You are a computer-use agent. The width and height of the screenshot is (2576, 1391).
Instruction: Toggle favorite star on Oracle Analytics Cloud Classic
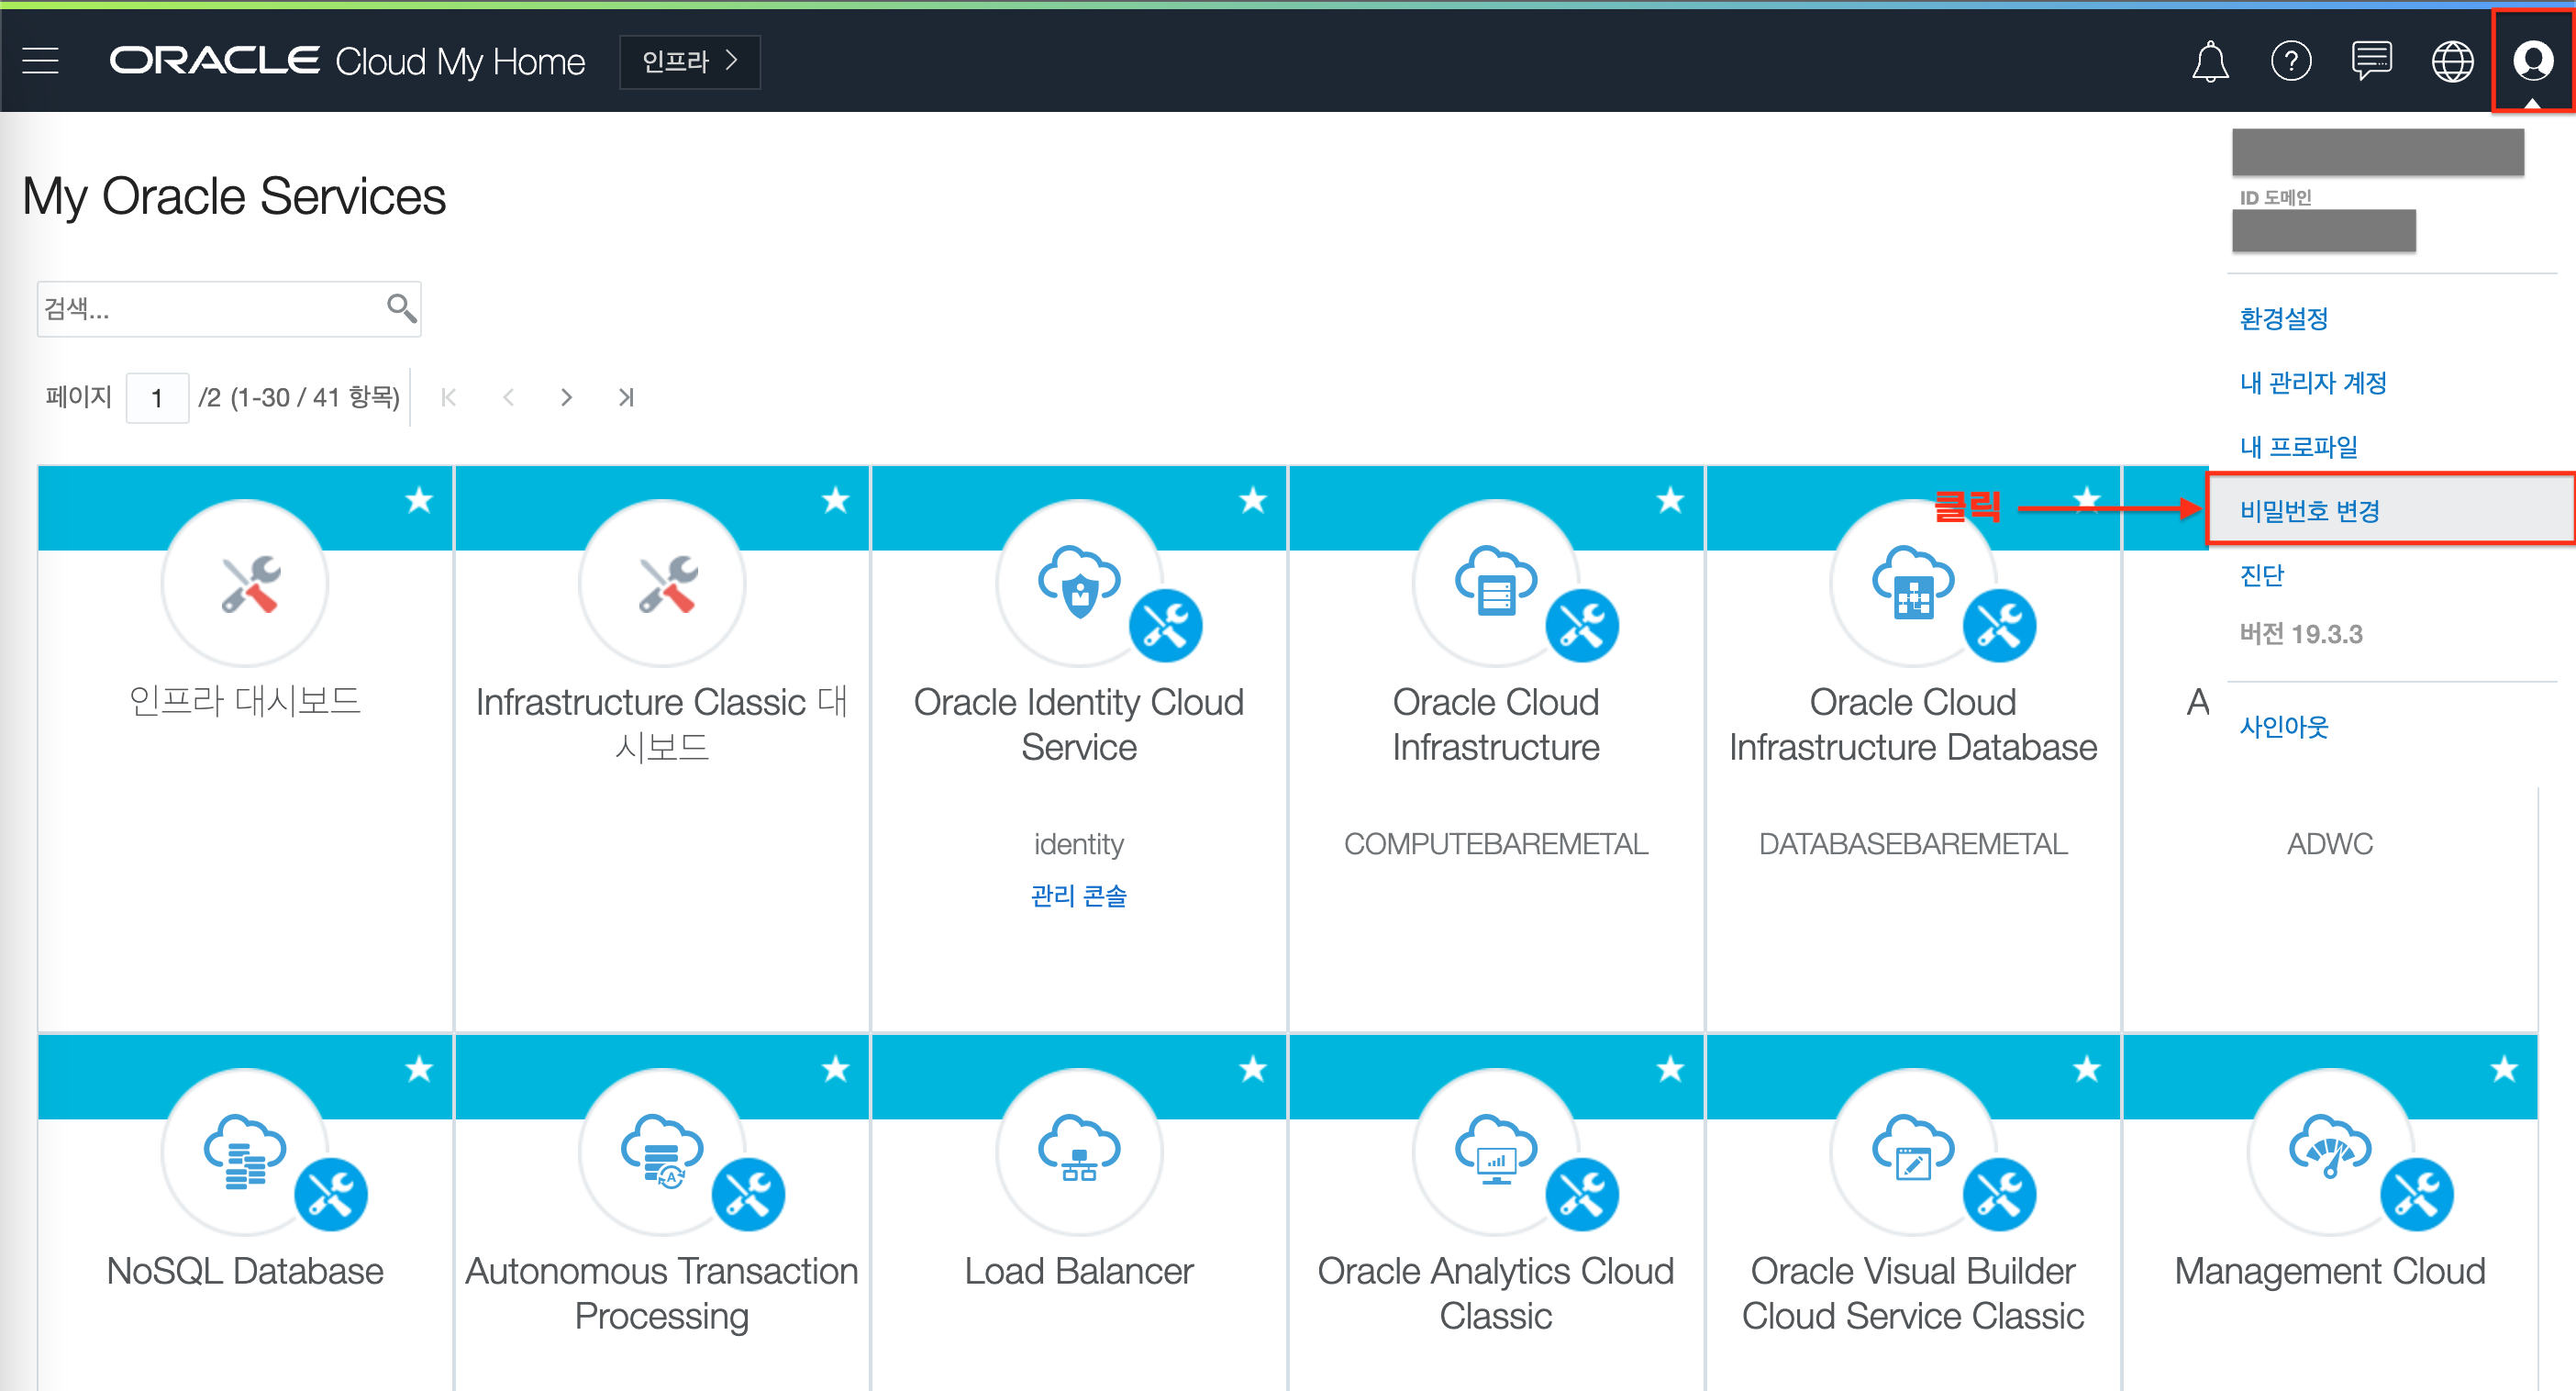click(x=1670, y=1069)
